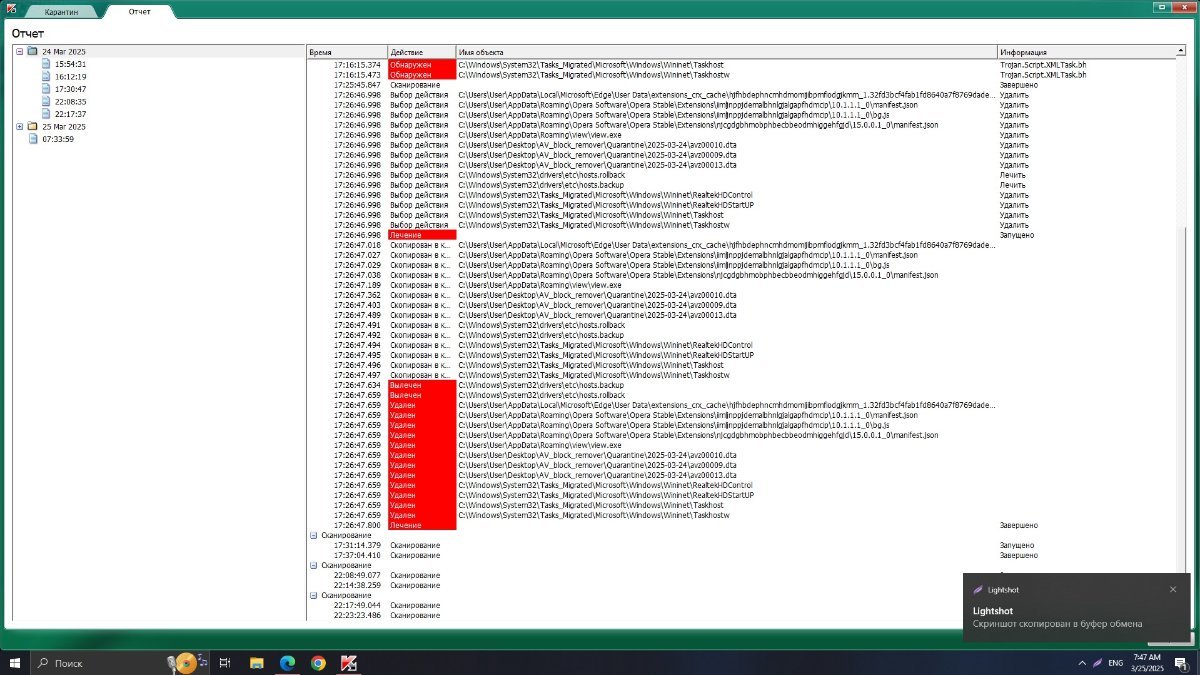Sort by the Имя объекта column header
This screenshot has height=675, width=1200.
(x=726, y=52)
